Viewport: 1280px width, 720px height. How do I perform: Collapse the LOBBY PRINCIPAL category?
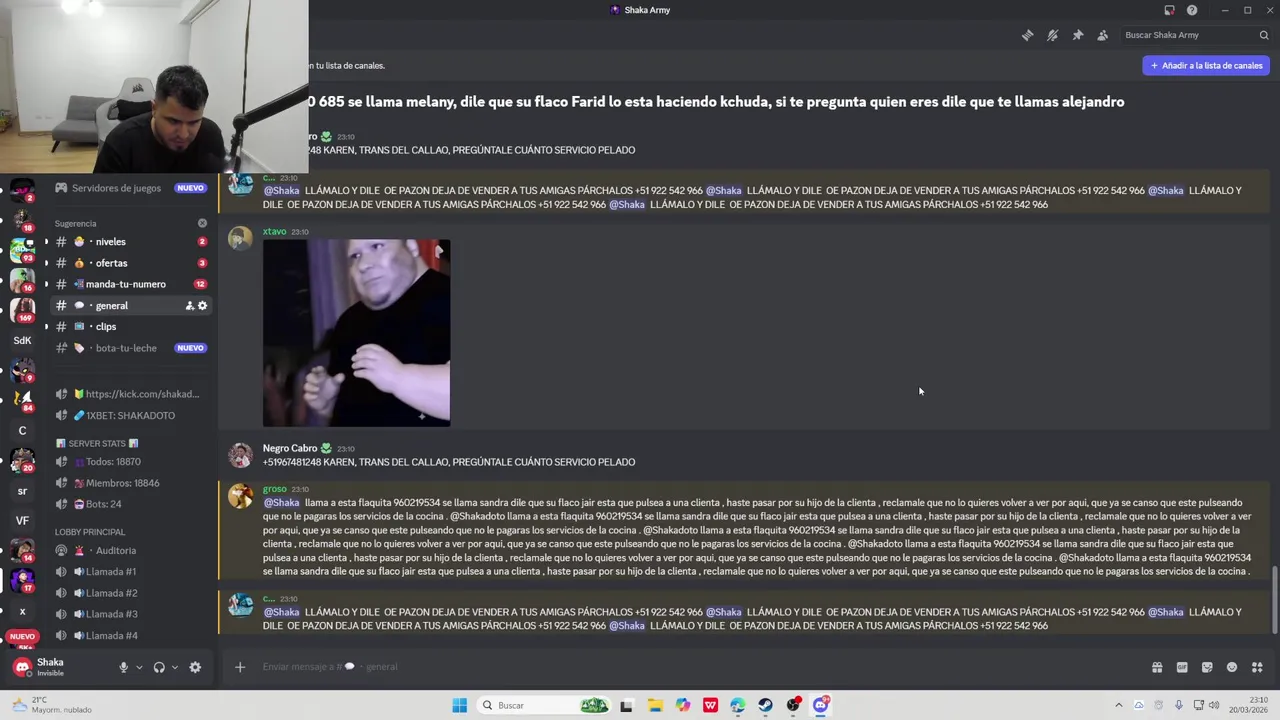[x=90, y=532]
